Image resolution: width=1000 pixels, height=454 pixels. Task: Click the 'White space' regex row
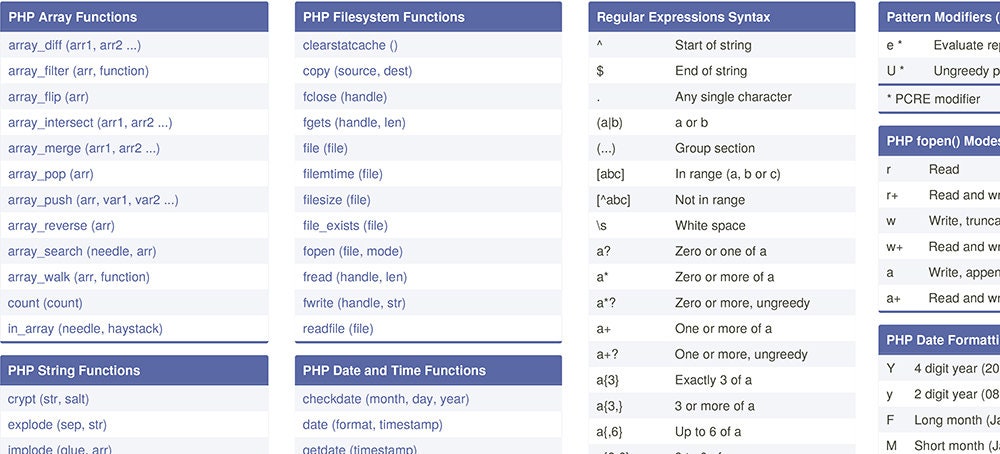click(x=722, y=226)
